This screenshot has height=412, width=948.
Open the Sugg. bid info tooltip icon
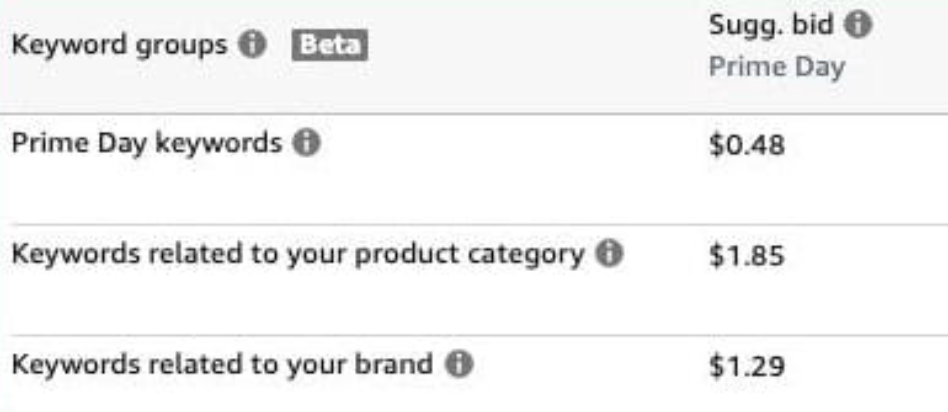[855, 30]
